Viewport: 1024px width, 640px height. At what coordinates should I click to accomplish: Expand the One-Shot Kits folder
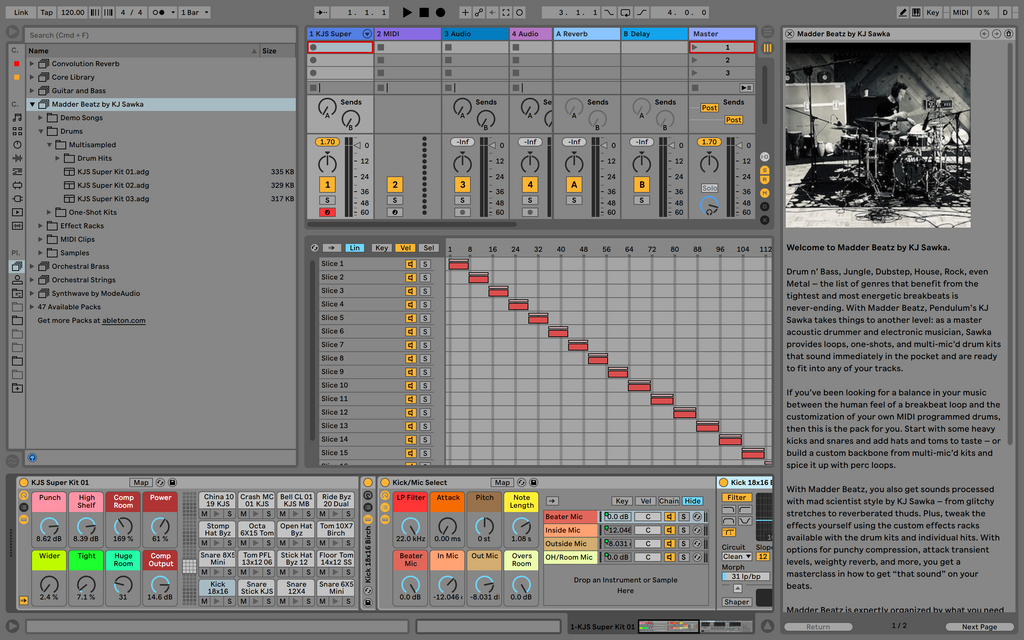pyautogui.click(x=49, y=212)
